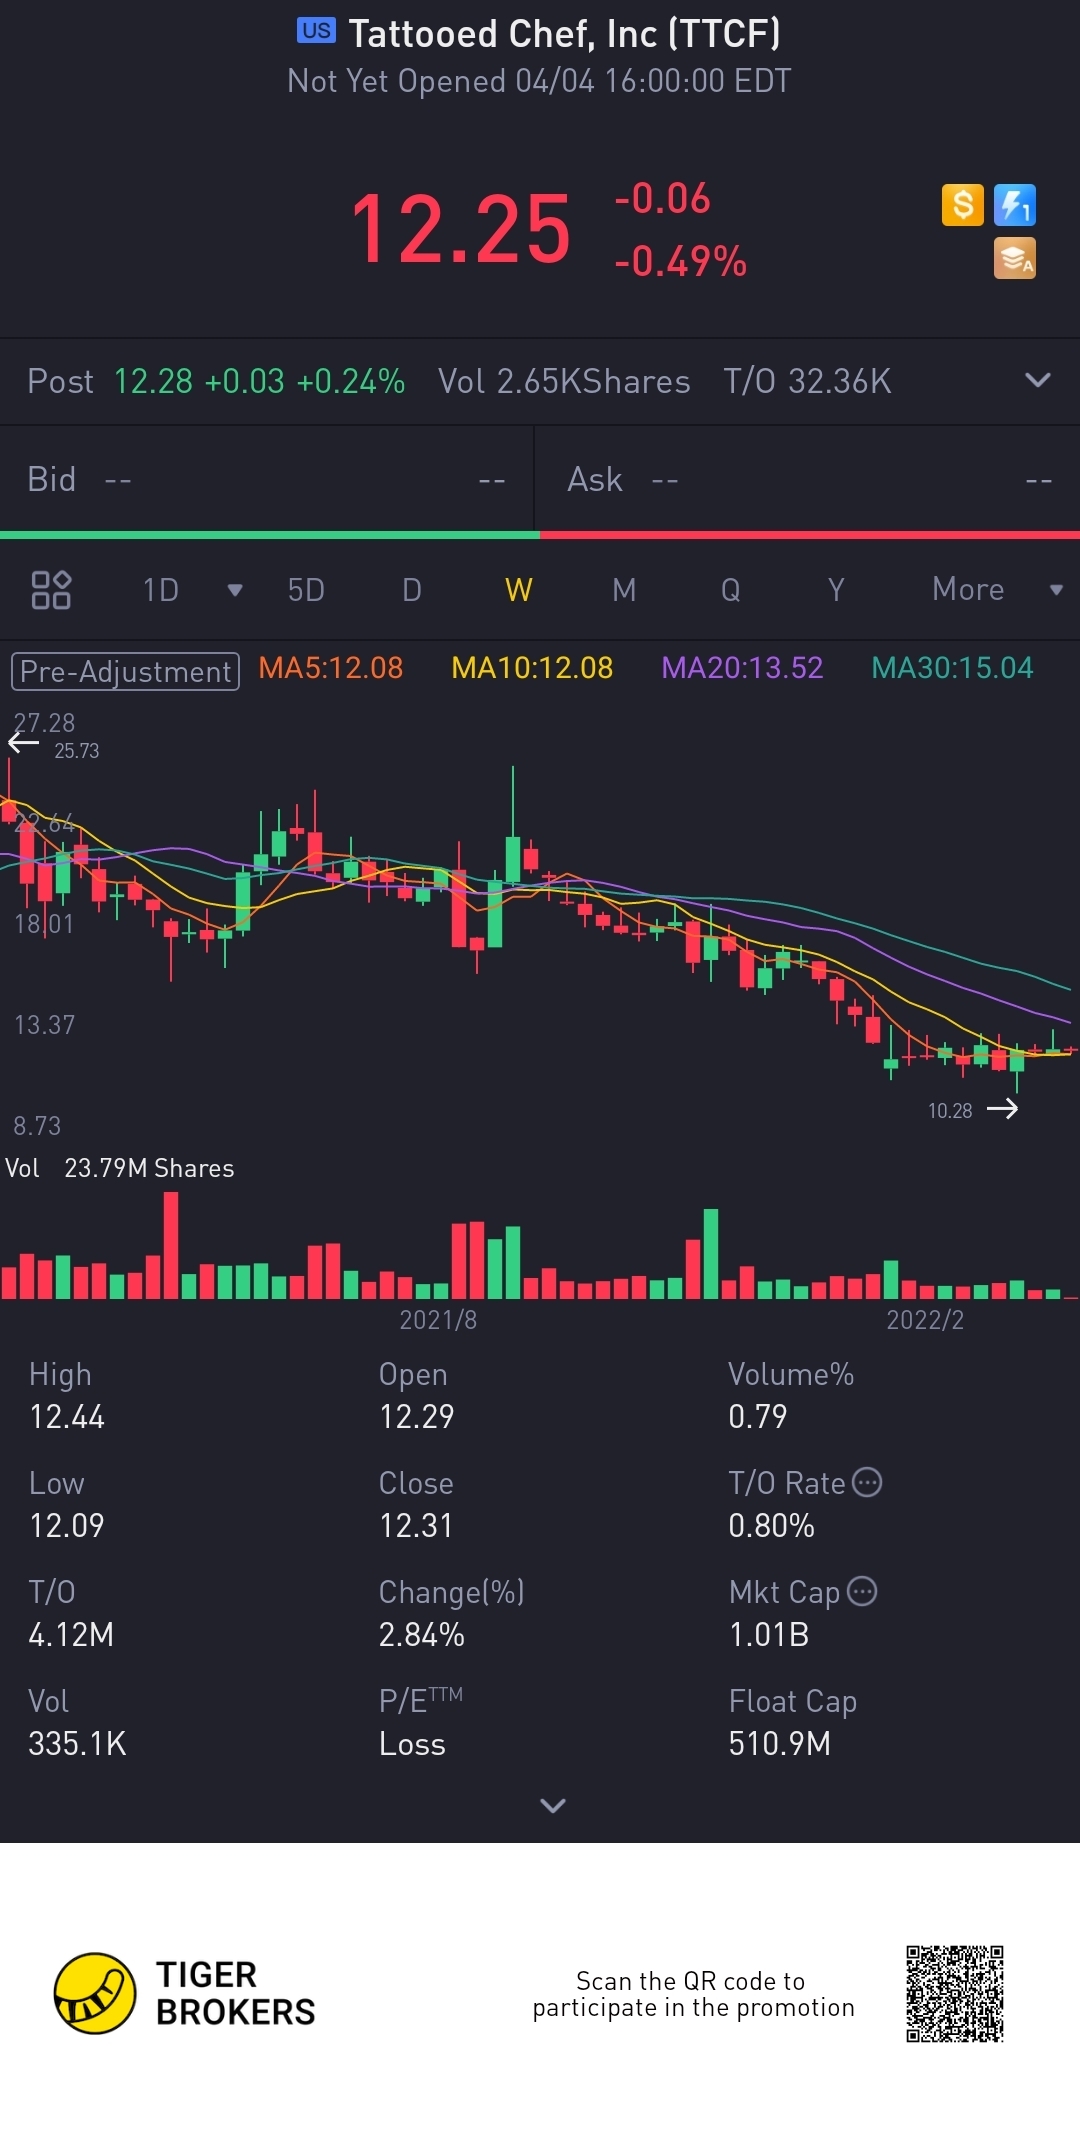This screenshot has width=1080, height=2145.
Task: Expand more stock statistics chevron below P/E
Action: 553,1805
